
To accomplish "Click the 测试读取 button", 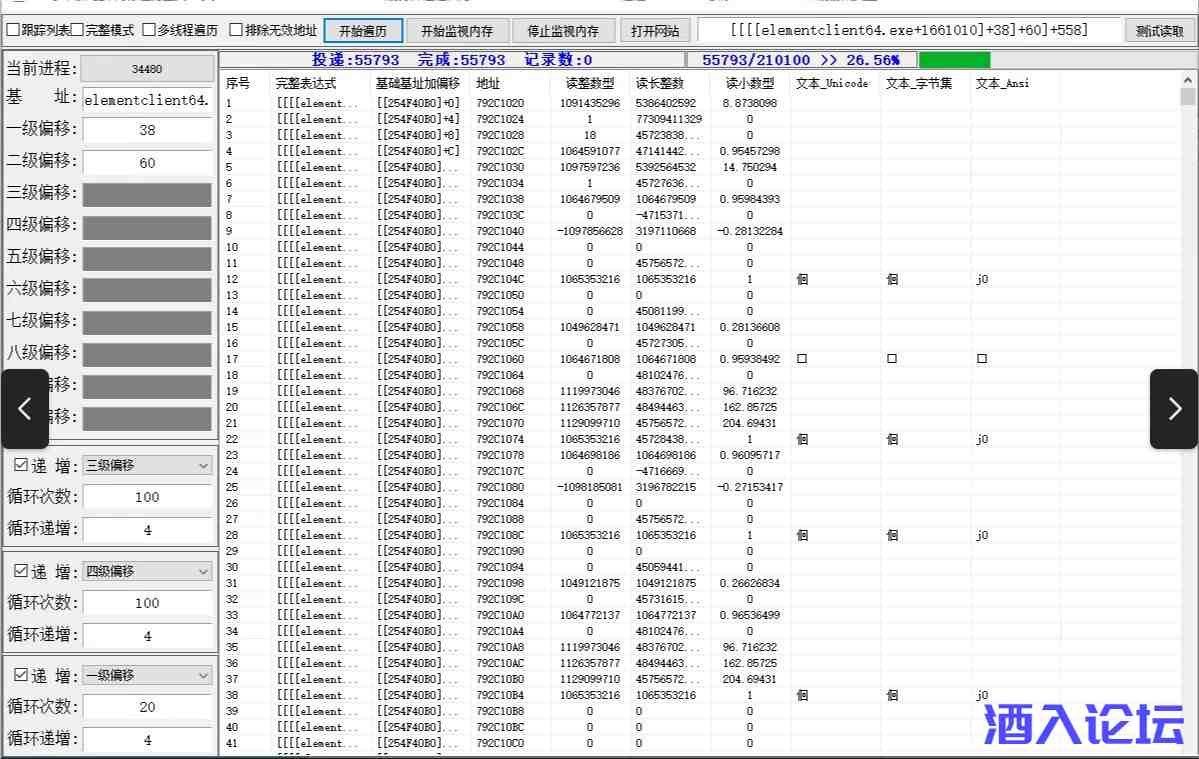I will [1160, 31].
